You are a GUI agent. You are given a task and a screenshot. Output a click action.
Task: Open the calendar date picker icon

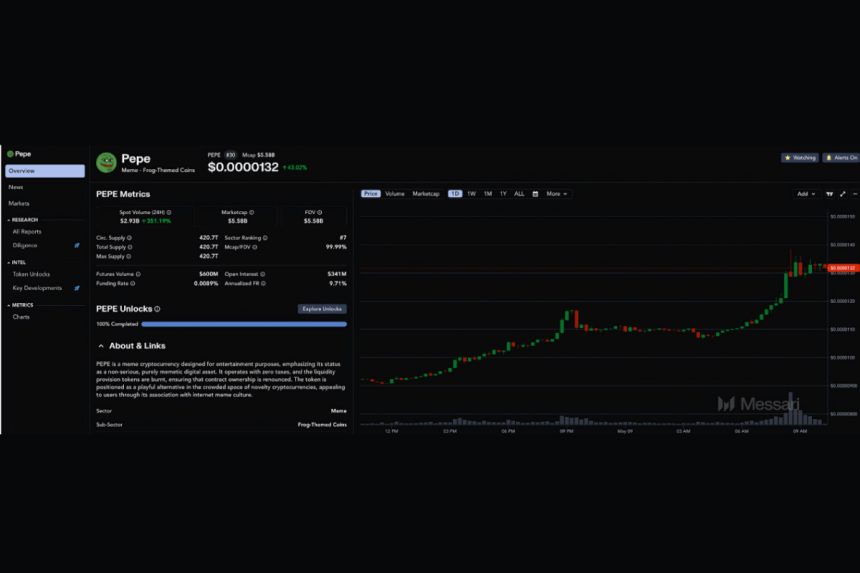click(535, 194)
